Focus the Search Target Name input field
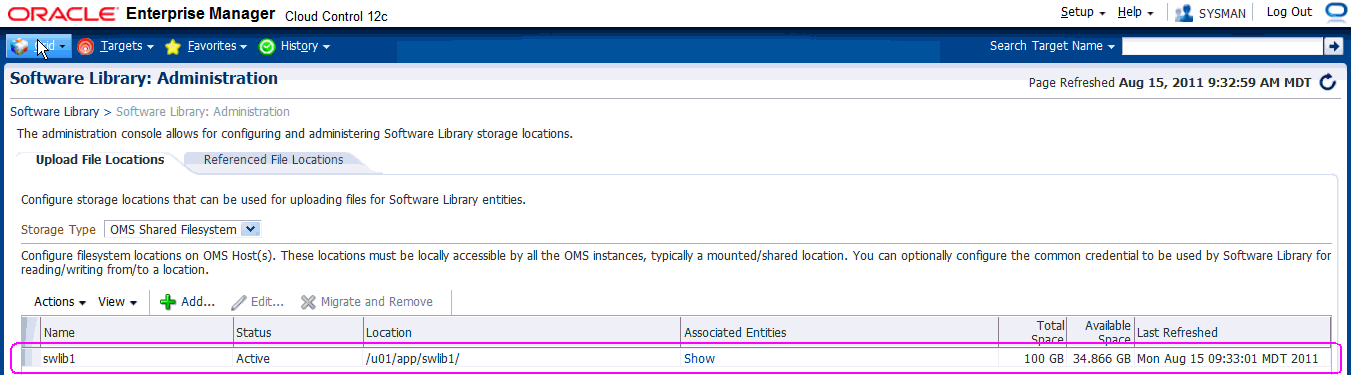 pos(1222,46)
